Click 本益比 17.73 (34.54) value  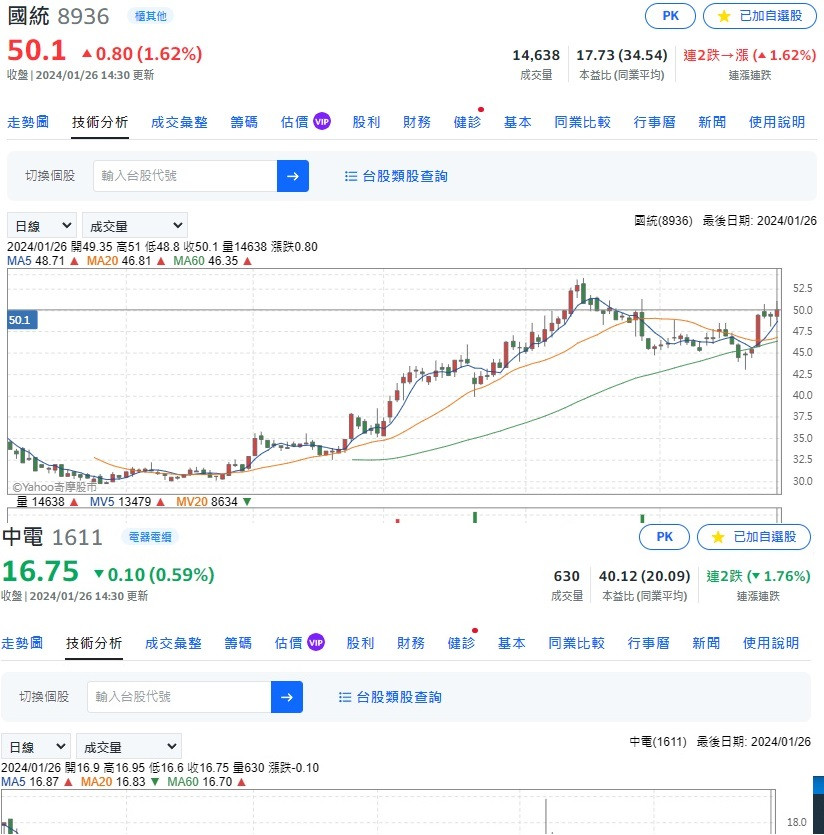[622, 55]
